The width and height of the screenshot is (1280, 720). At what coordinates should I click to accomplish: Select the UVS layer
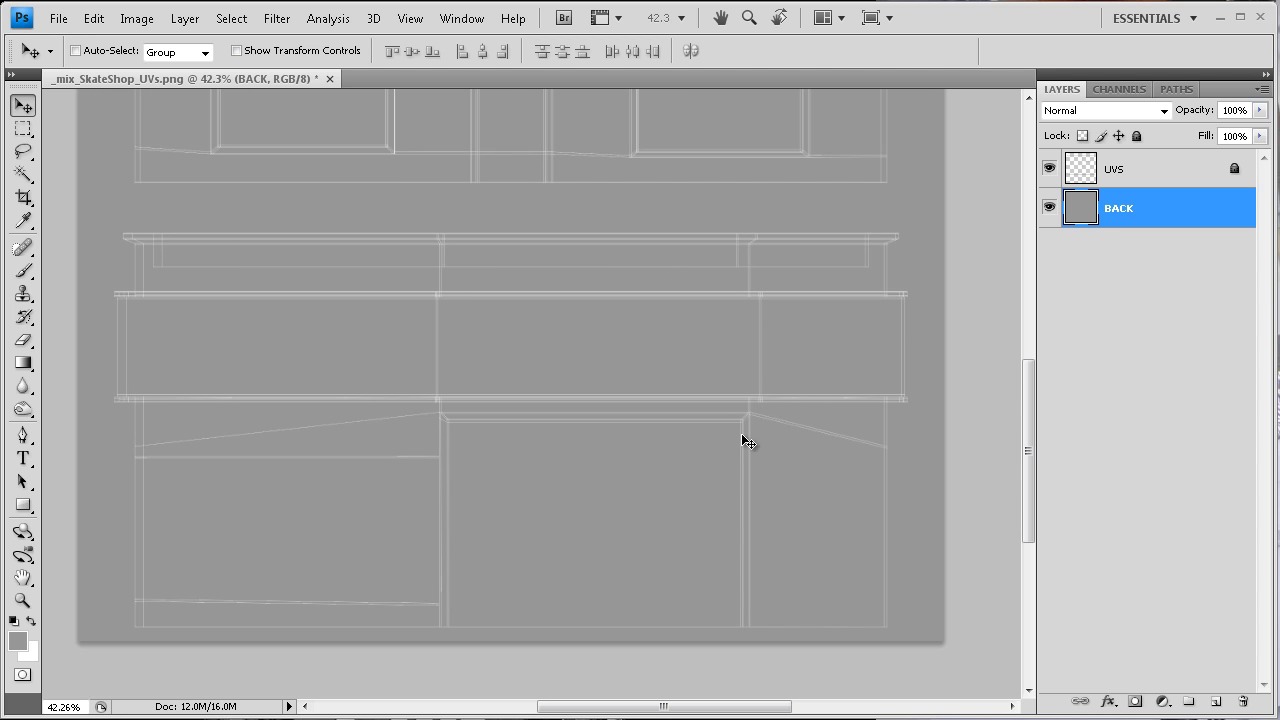[1158, 169]
